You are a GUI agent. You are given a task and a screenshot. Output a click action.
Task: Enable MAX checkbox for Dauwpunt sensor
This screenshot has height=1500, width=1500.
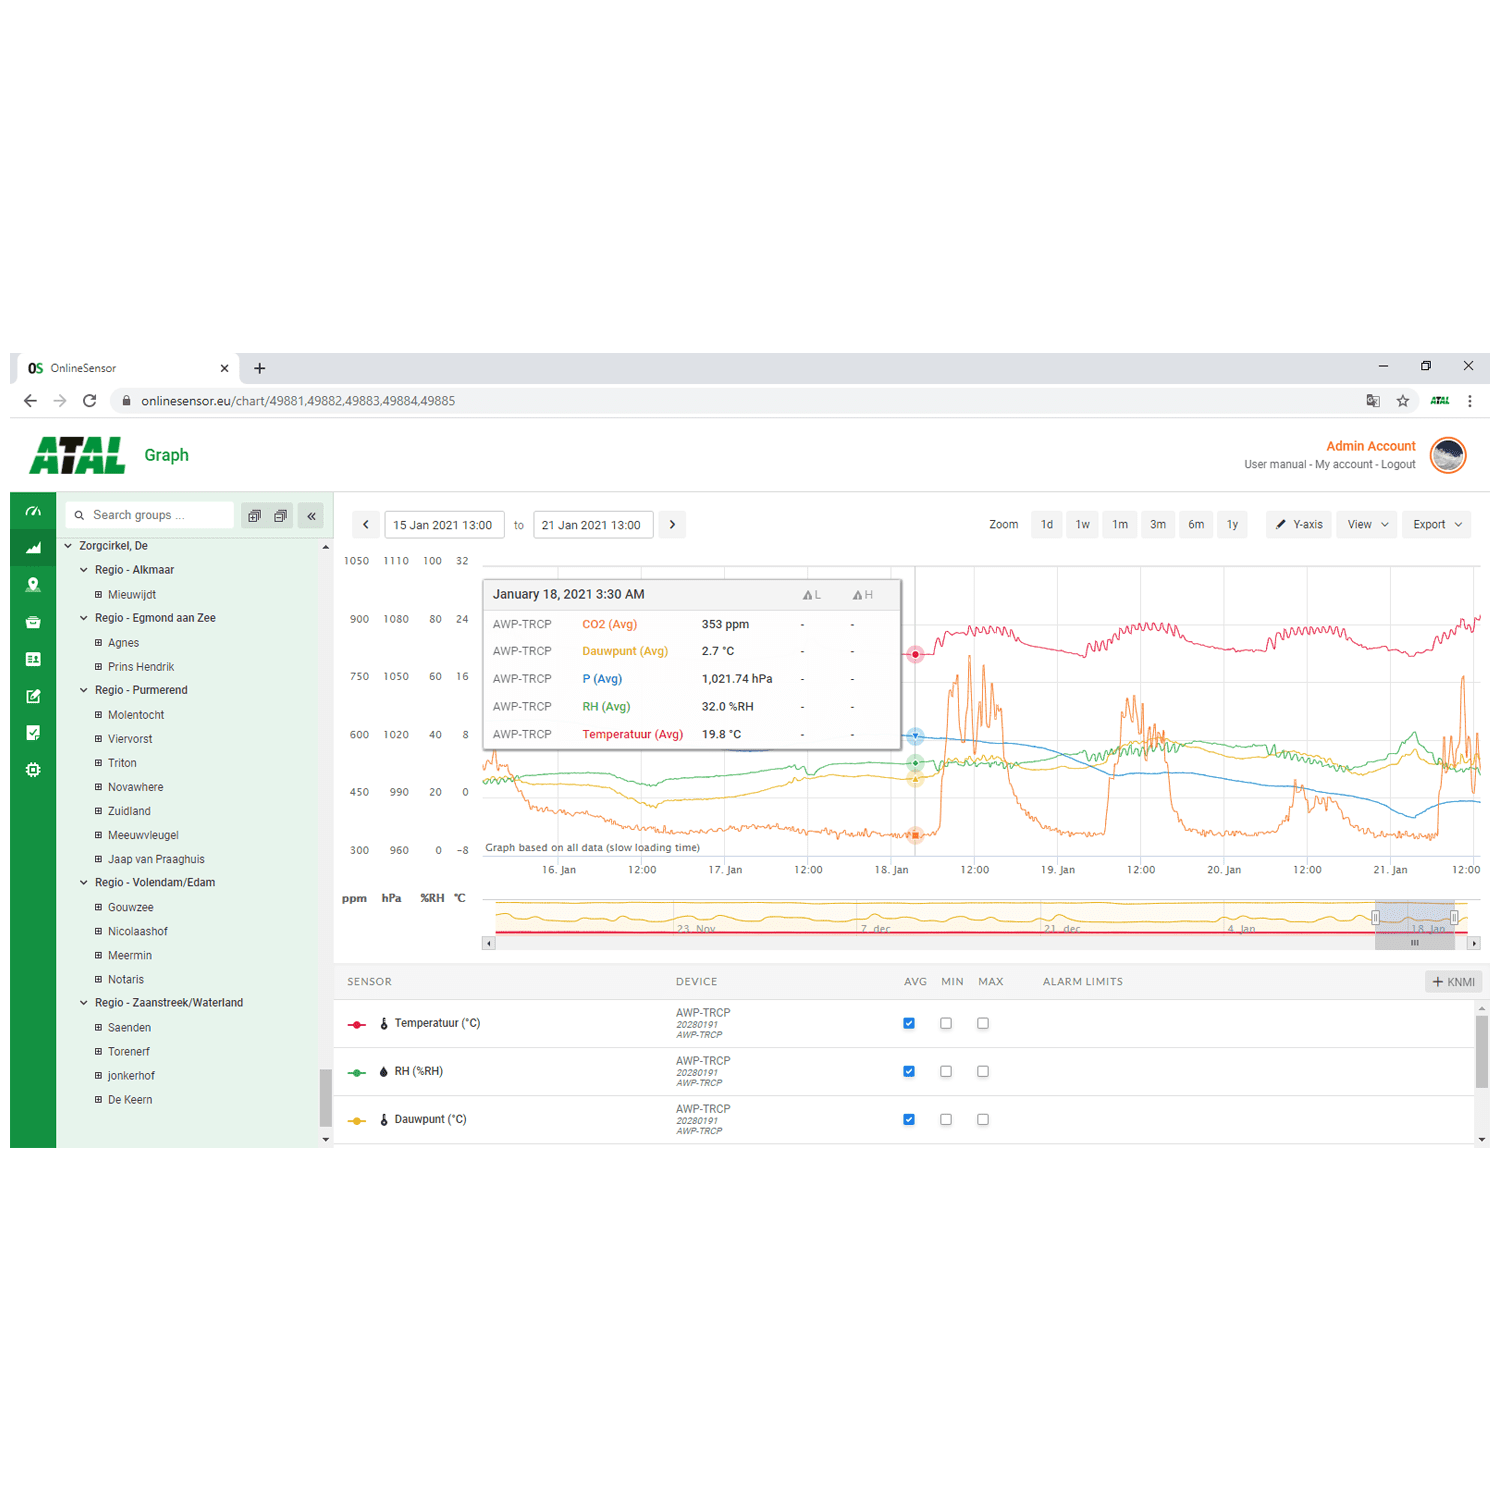(983, 1119)
